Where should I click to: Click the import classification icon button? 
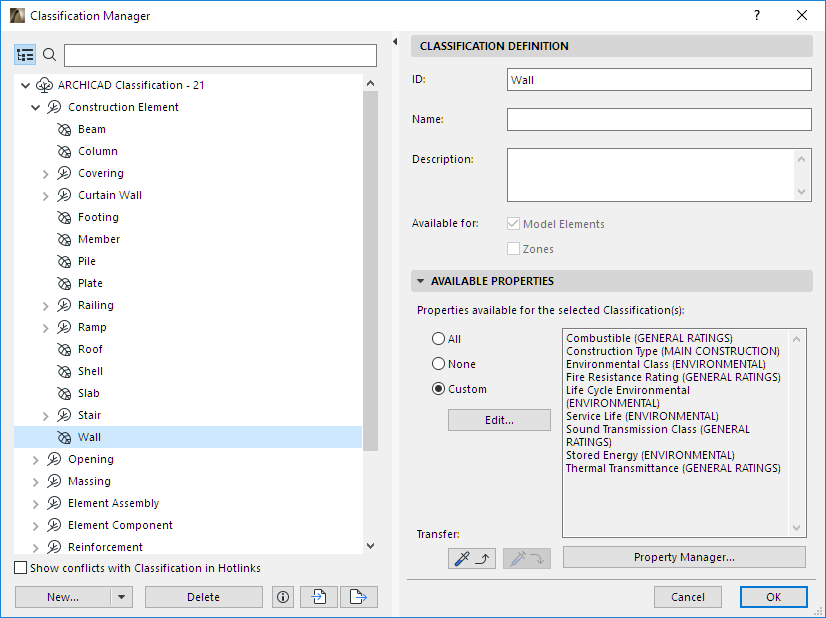(318, 597)
